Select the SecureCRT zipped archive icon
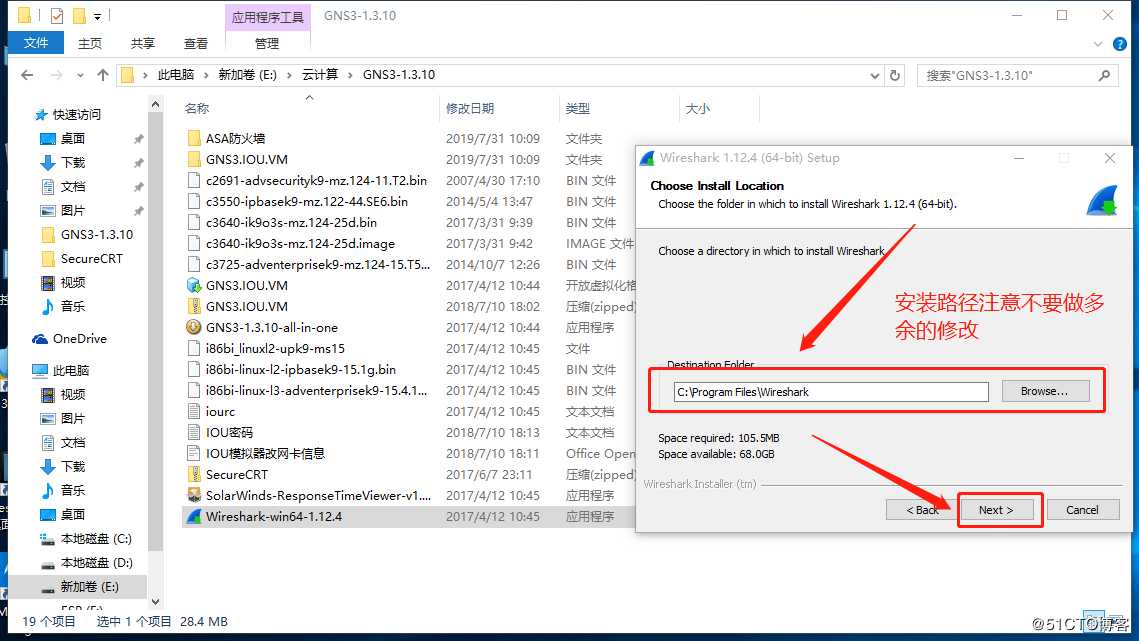 pyautogui.click(x=194, y=475)
